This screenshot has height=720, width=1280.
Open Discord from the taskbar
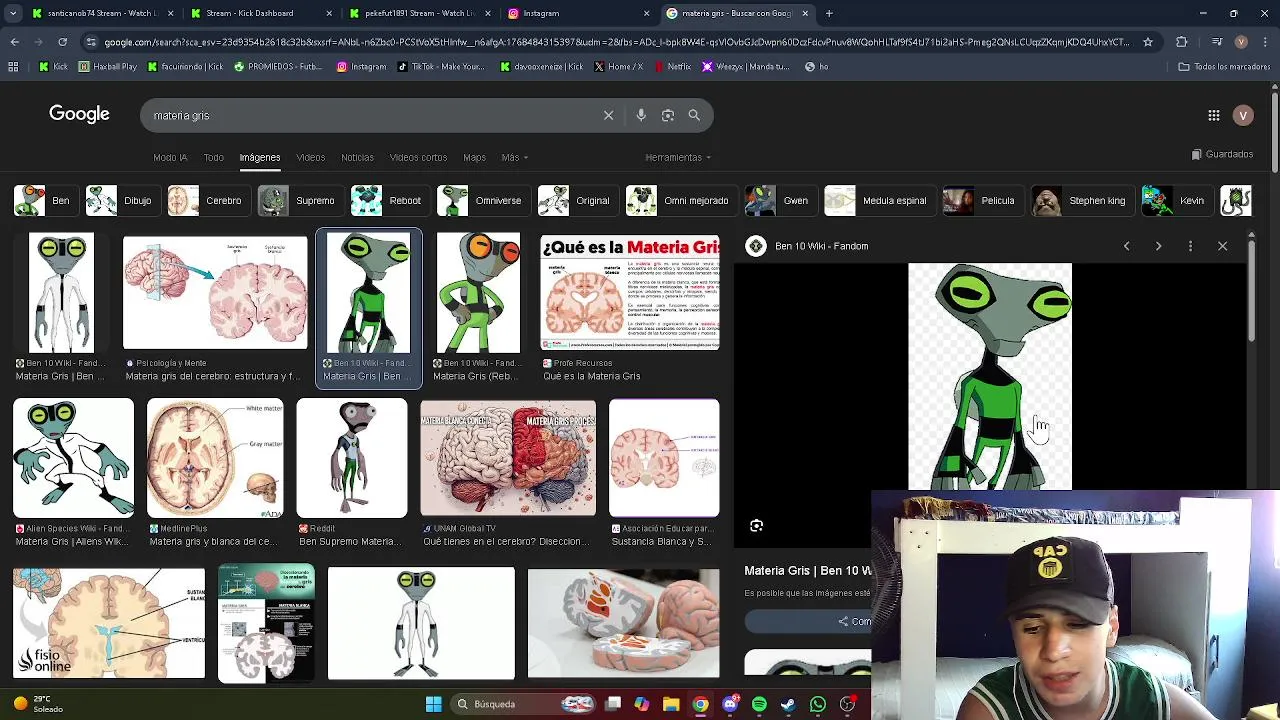click(730, 704)
